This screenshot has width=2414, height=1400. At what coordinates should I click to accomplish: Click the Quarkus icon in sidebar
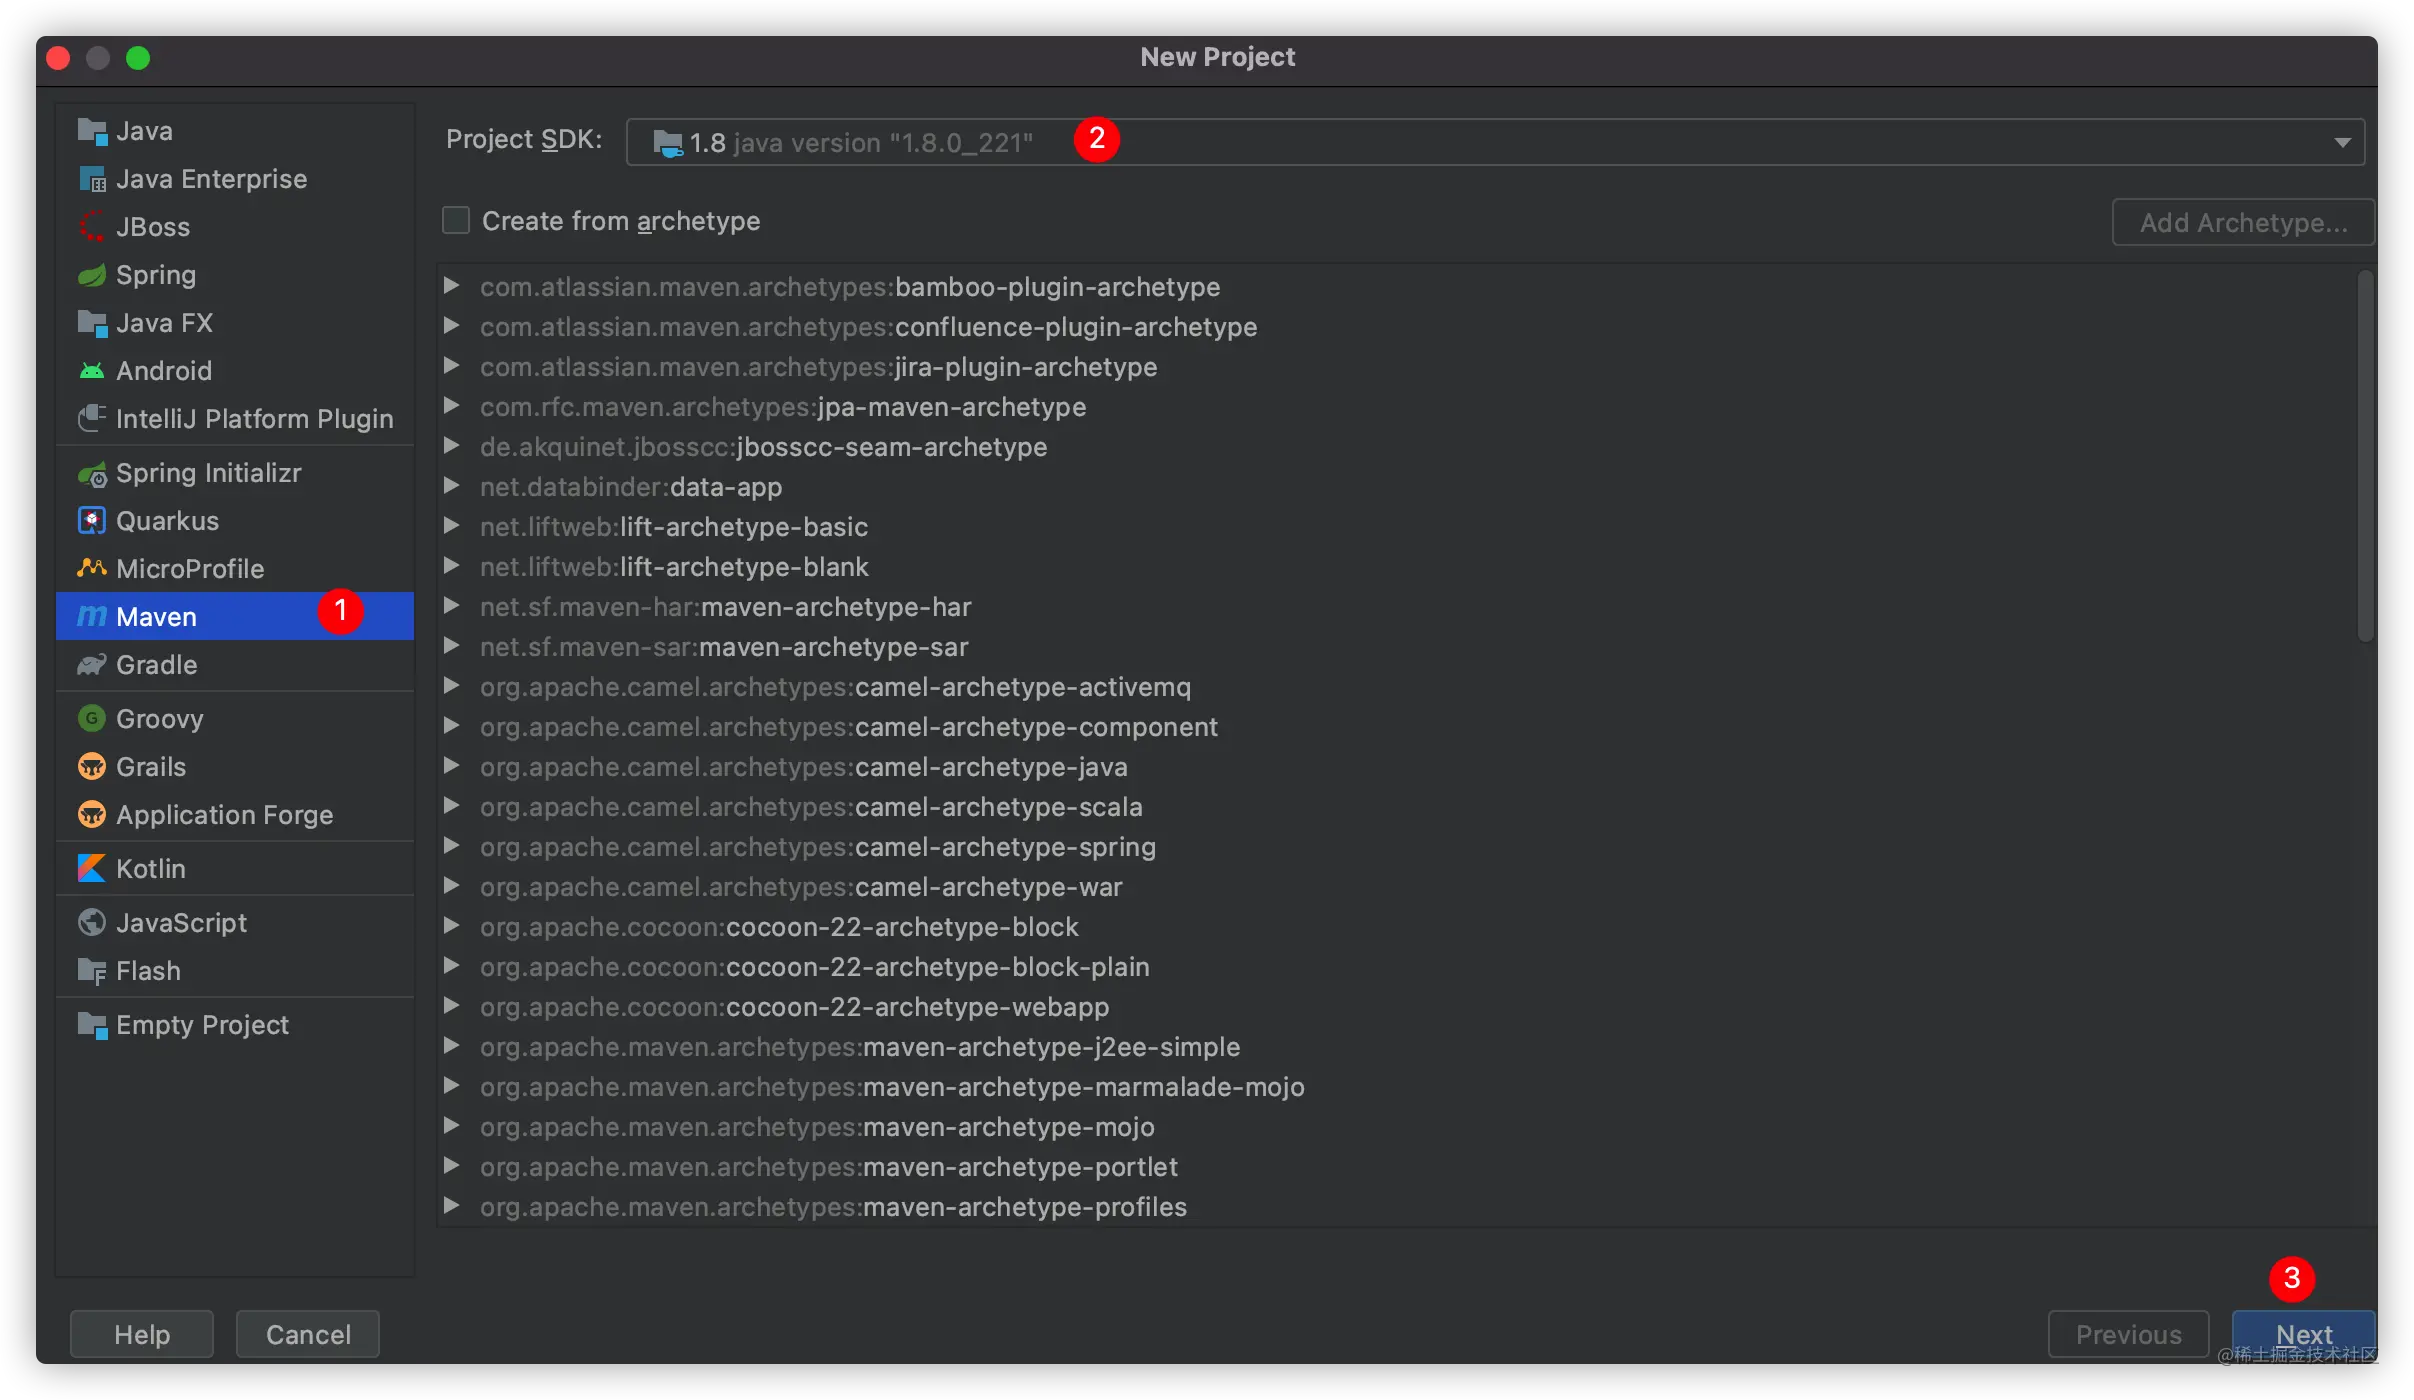(92, 521)
